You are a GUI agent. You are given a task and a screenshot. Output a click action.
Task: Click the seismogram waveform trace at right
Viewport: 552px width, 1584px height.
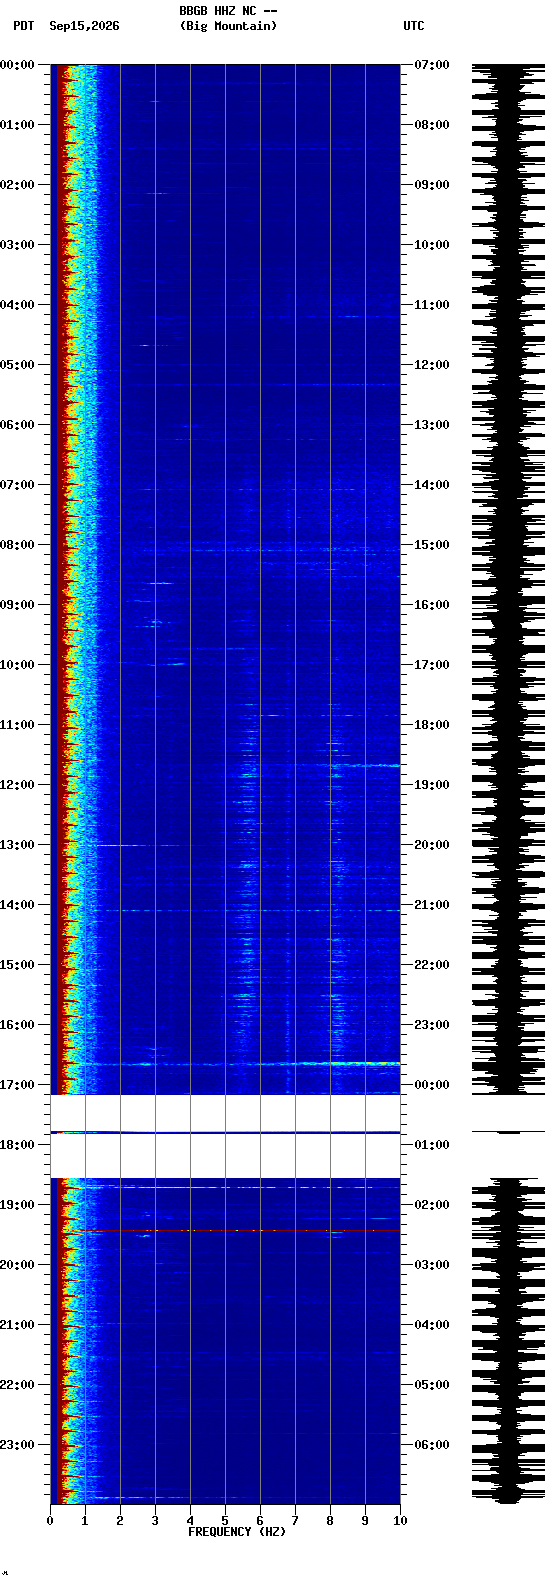click(x=509, y=784)
